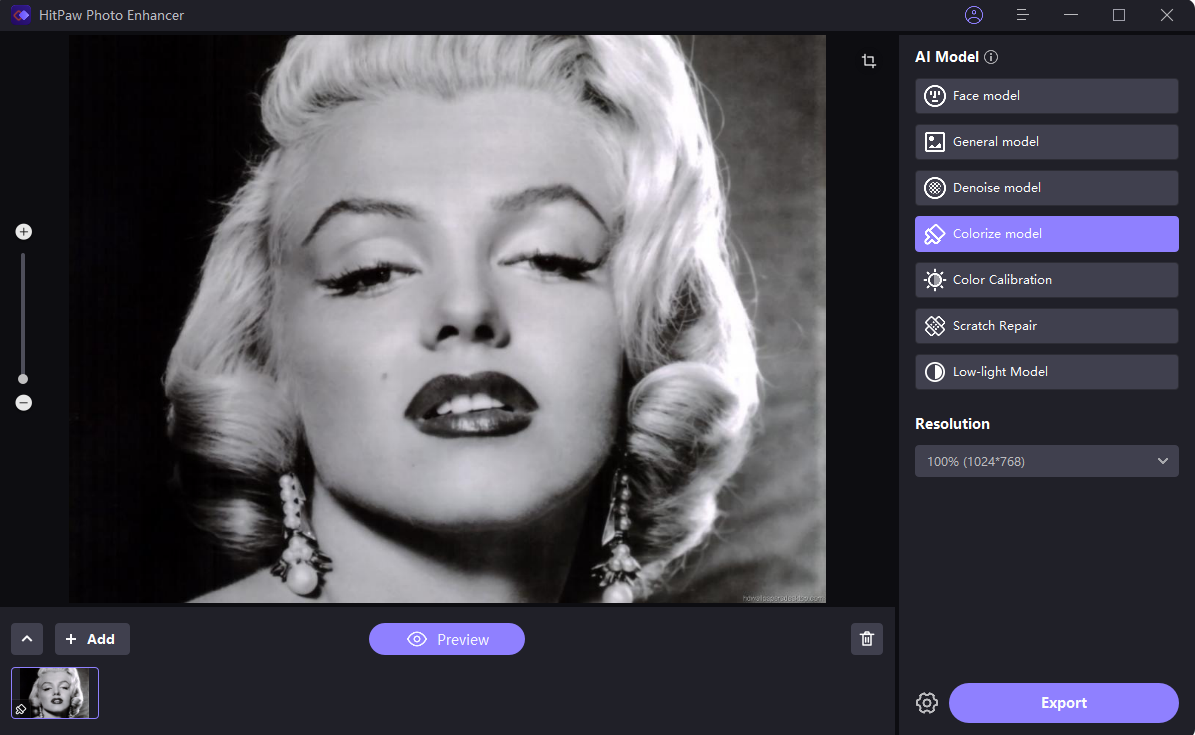Click the Export button
The image size is (1195, 735).
pos(1063,703)
